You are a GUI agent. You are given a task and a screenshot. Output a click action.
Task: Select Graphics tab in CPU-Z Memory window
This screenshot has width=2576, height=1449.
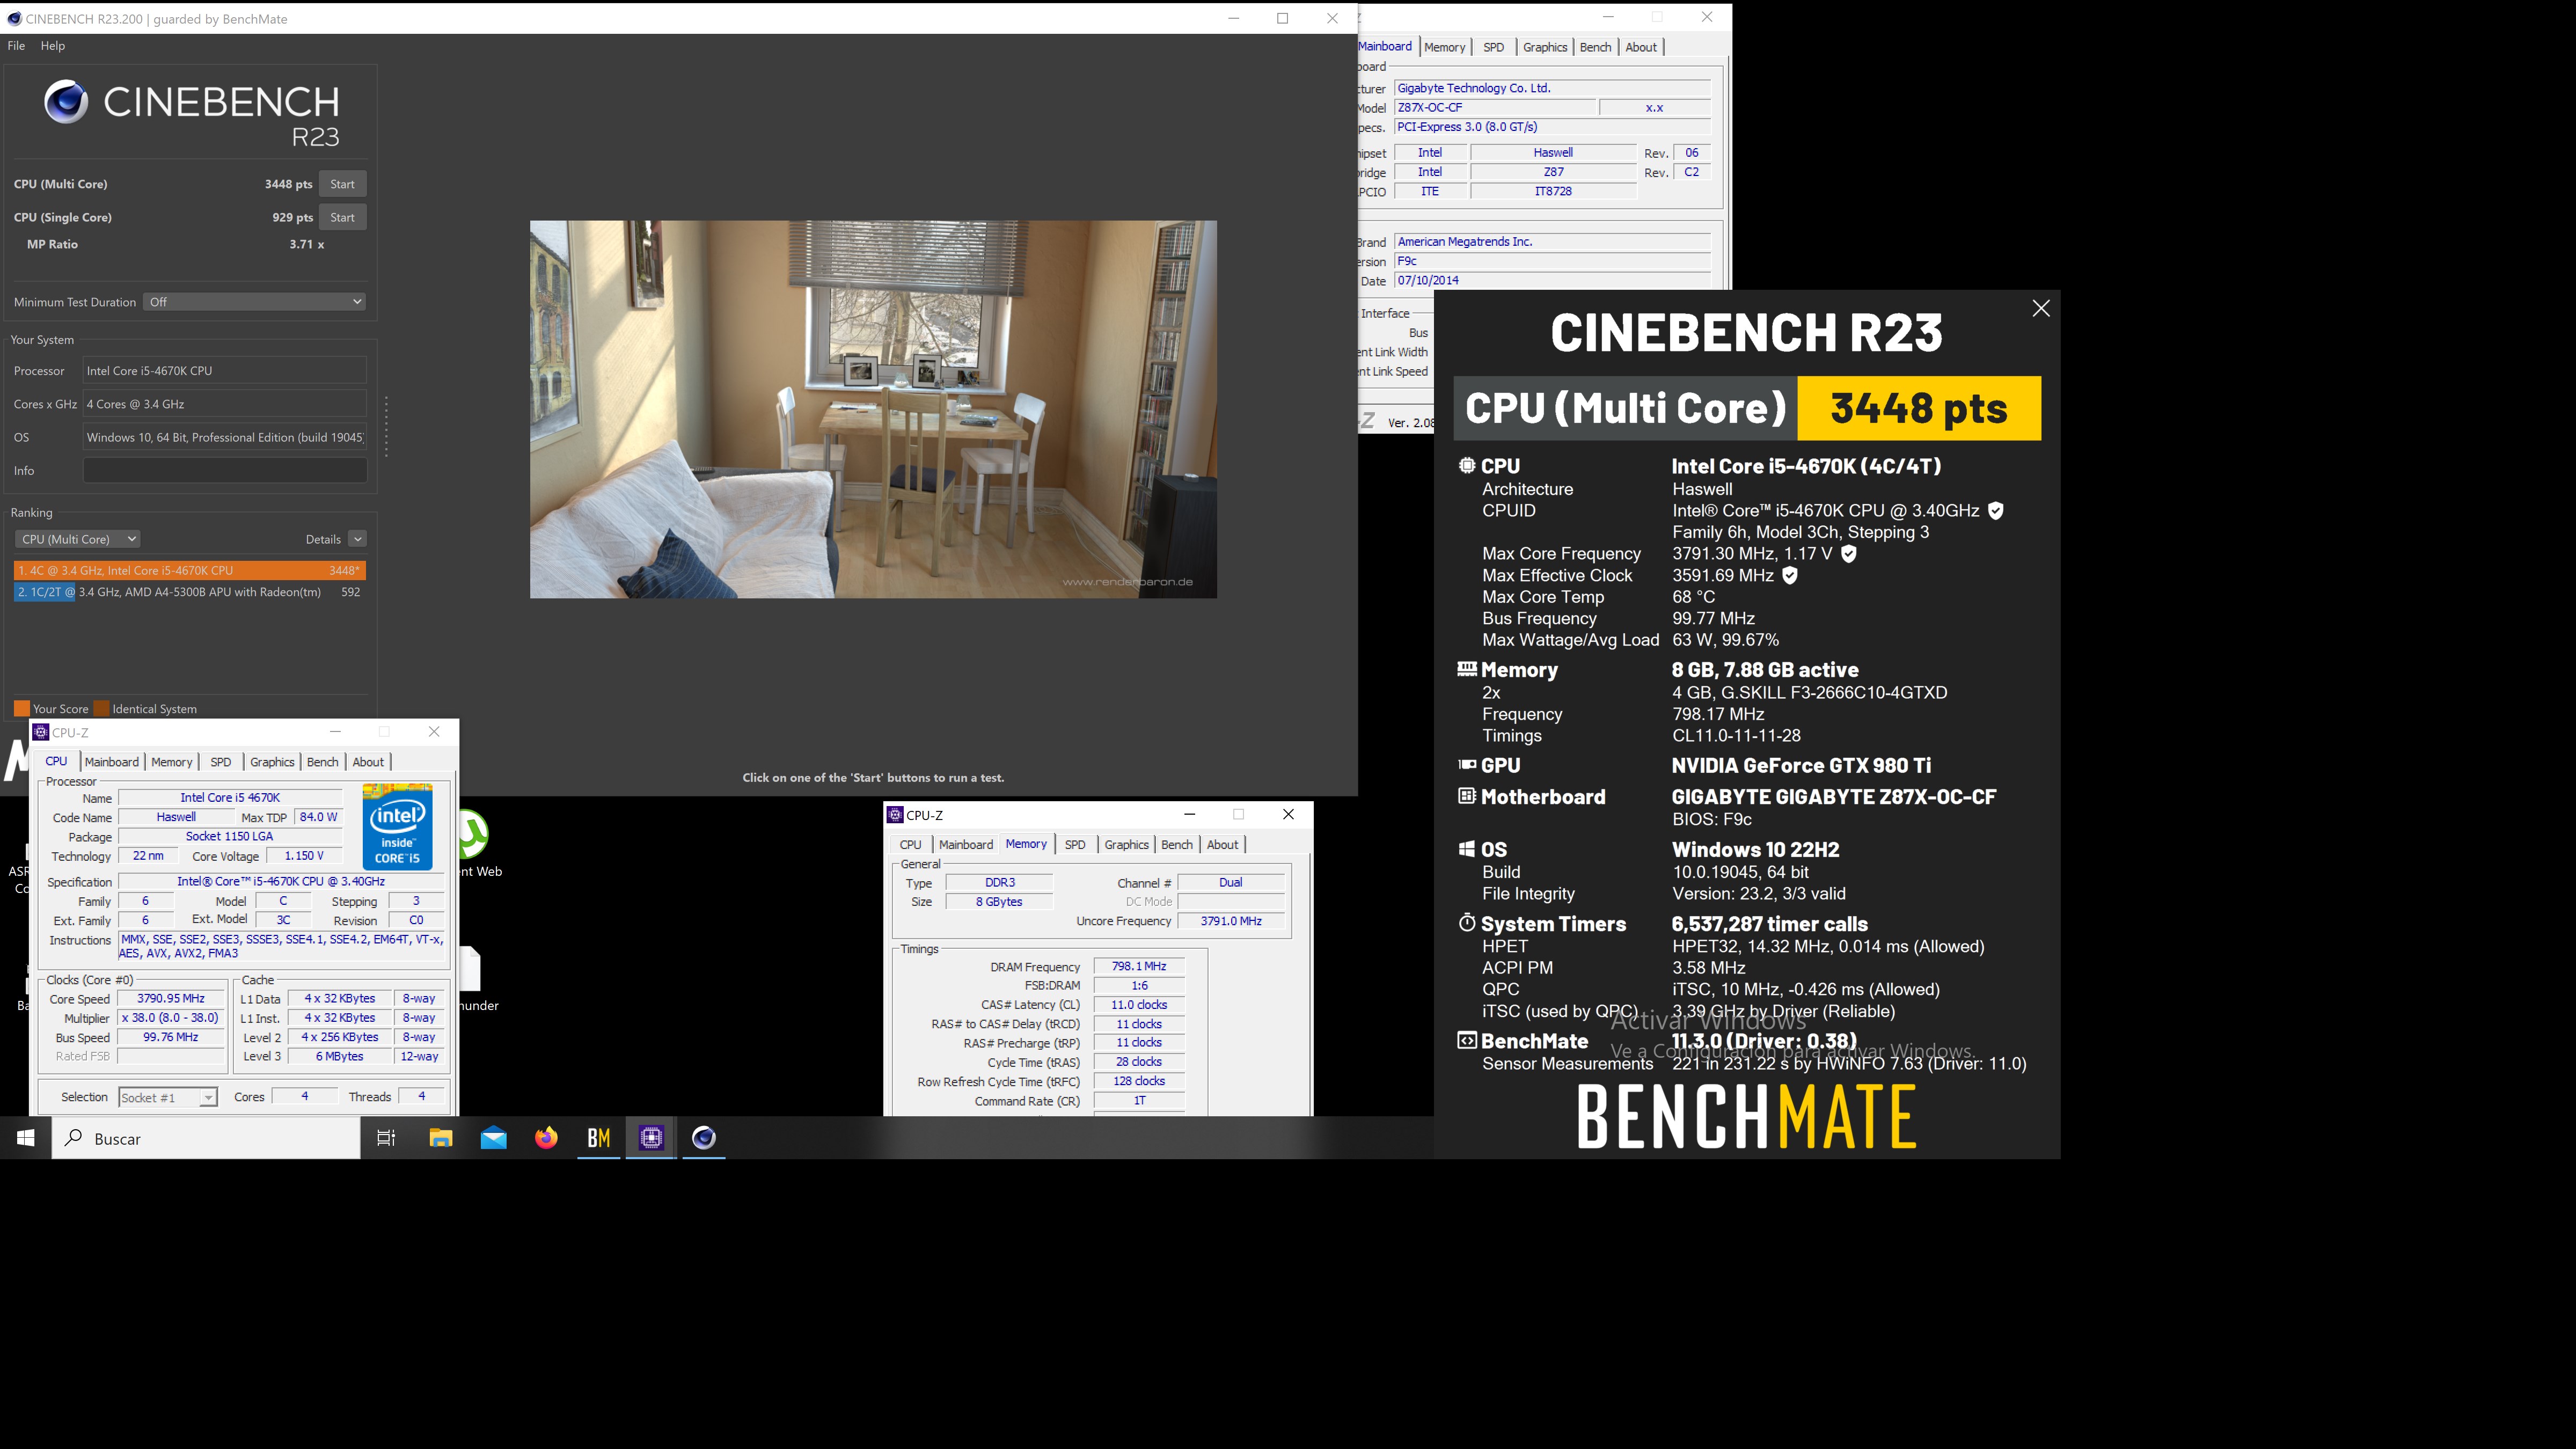pos(1126,845)
